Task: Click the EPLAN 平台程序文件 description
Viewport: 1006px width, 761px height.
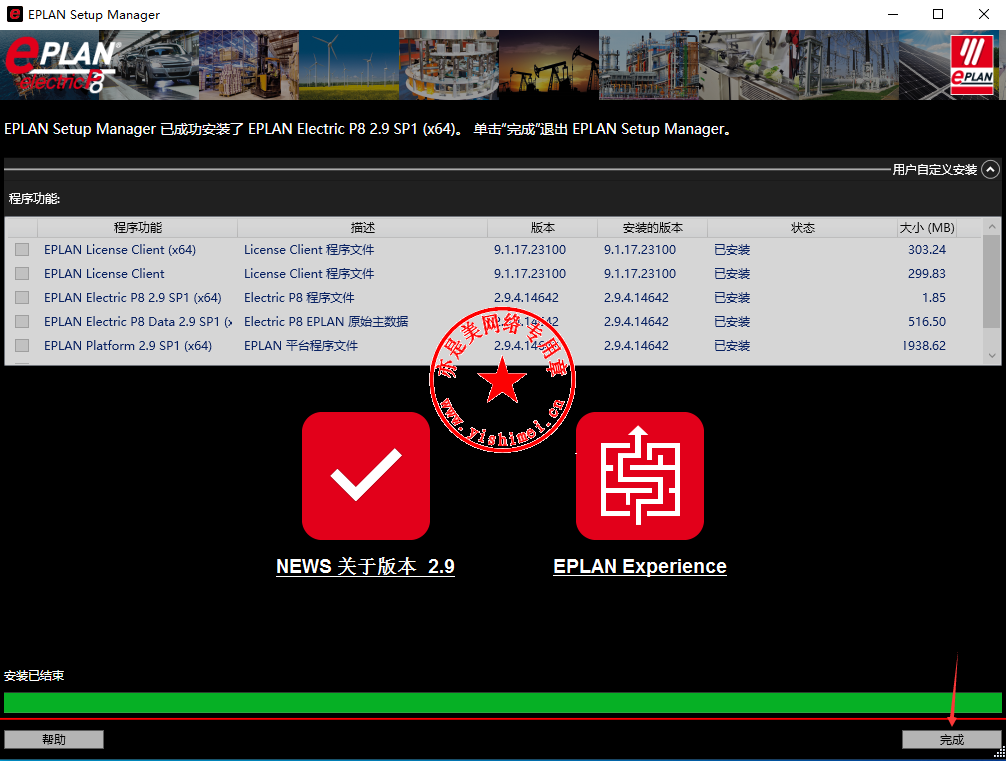Action: (301, 345)
